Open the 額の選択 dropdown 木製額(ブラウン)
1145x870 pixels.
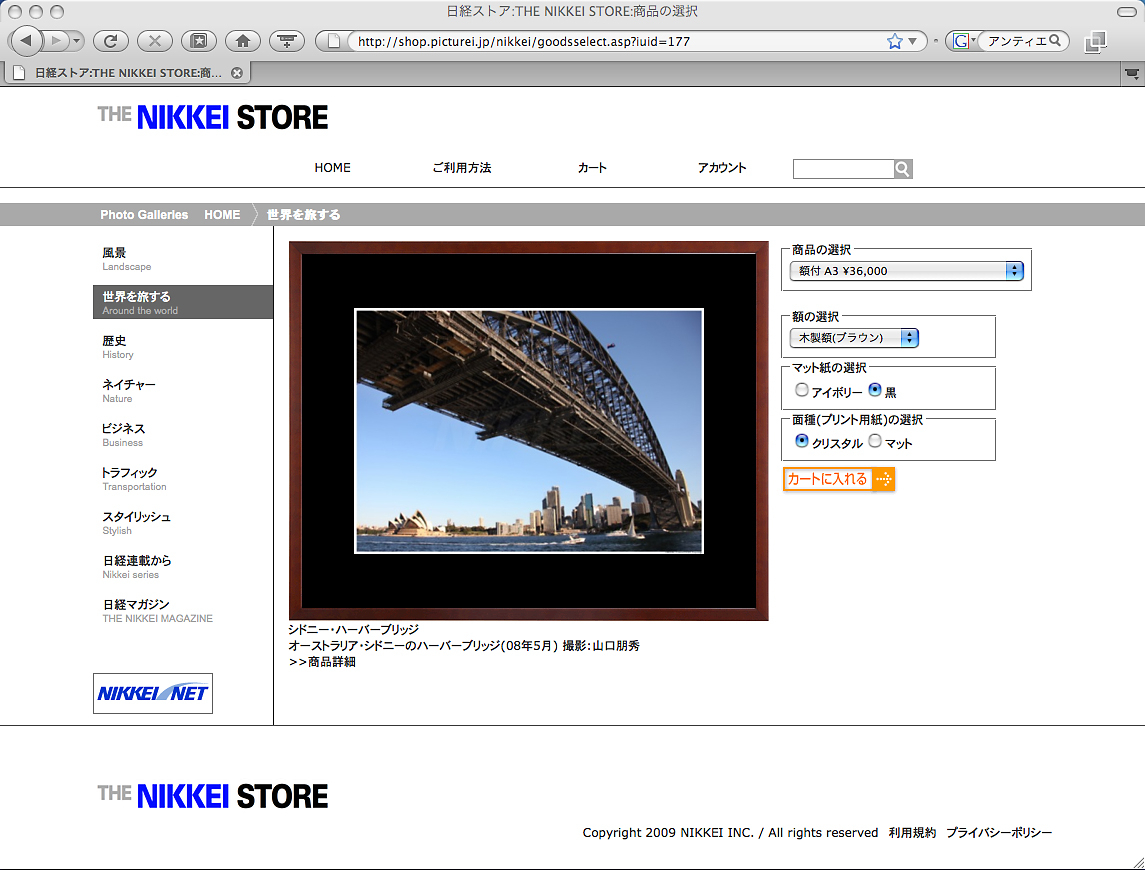pyautogui.click(x=854, y=337)
